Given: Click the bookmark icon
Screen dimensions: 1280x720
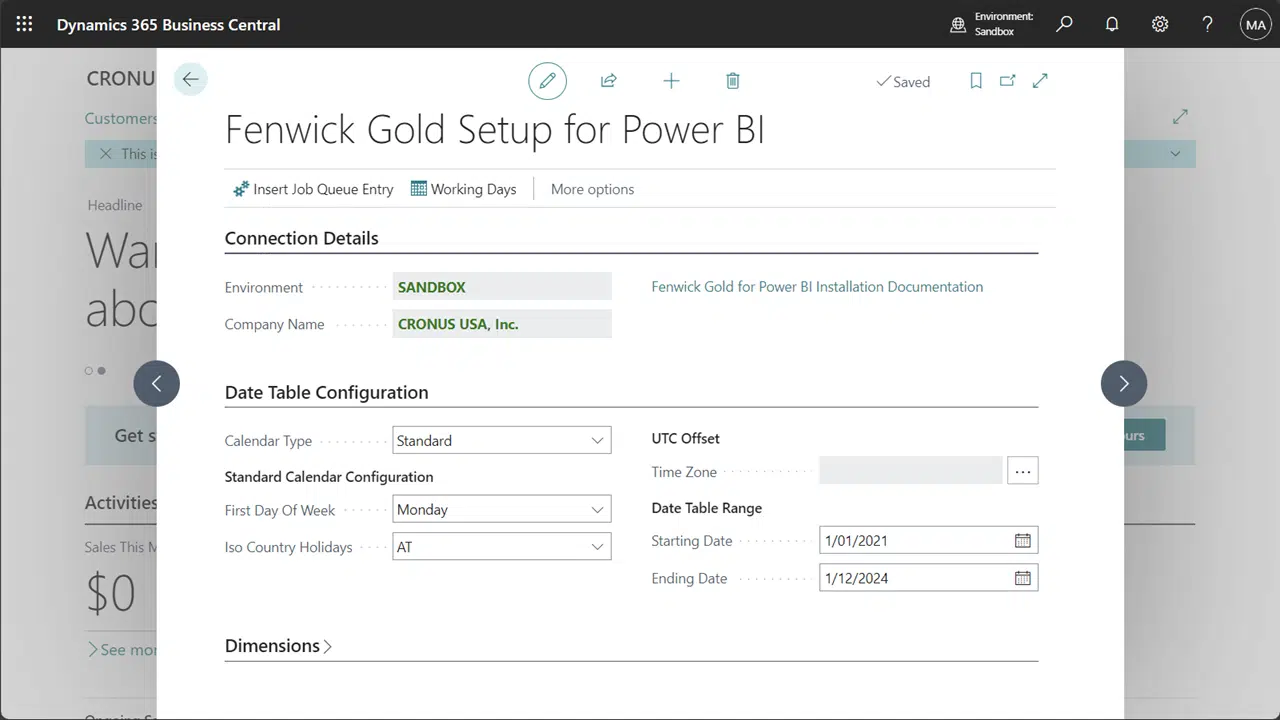Looking at the screenshot, I should 976,81.
